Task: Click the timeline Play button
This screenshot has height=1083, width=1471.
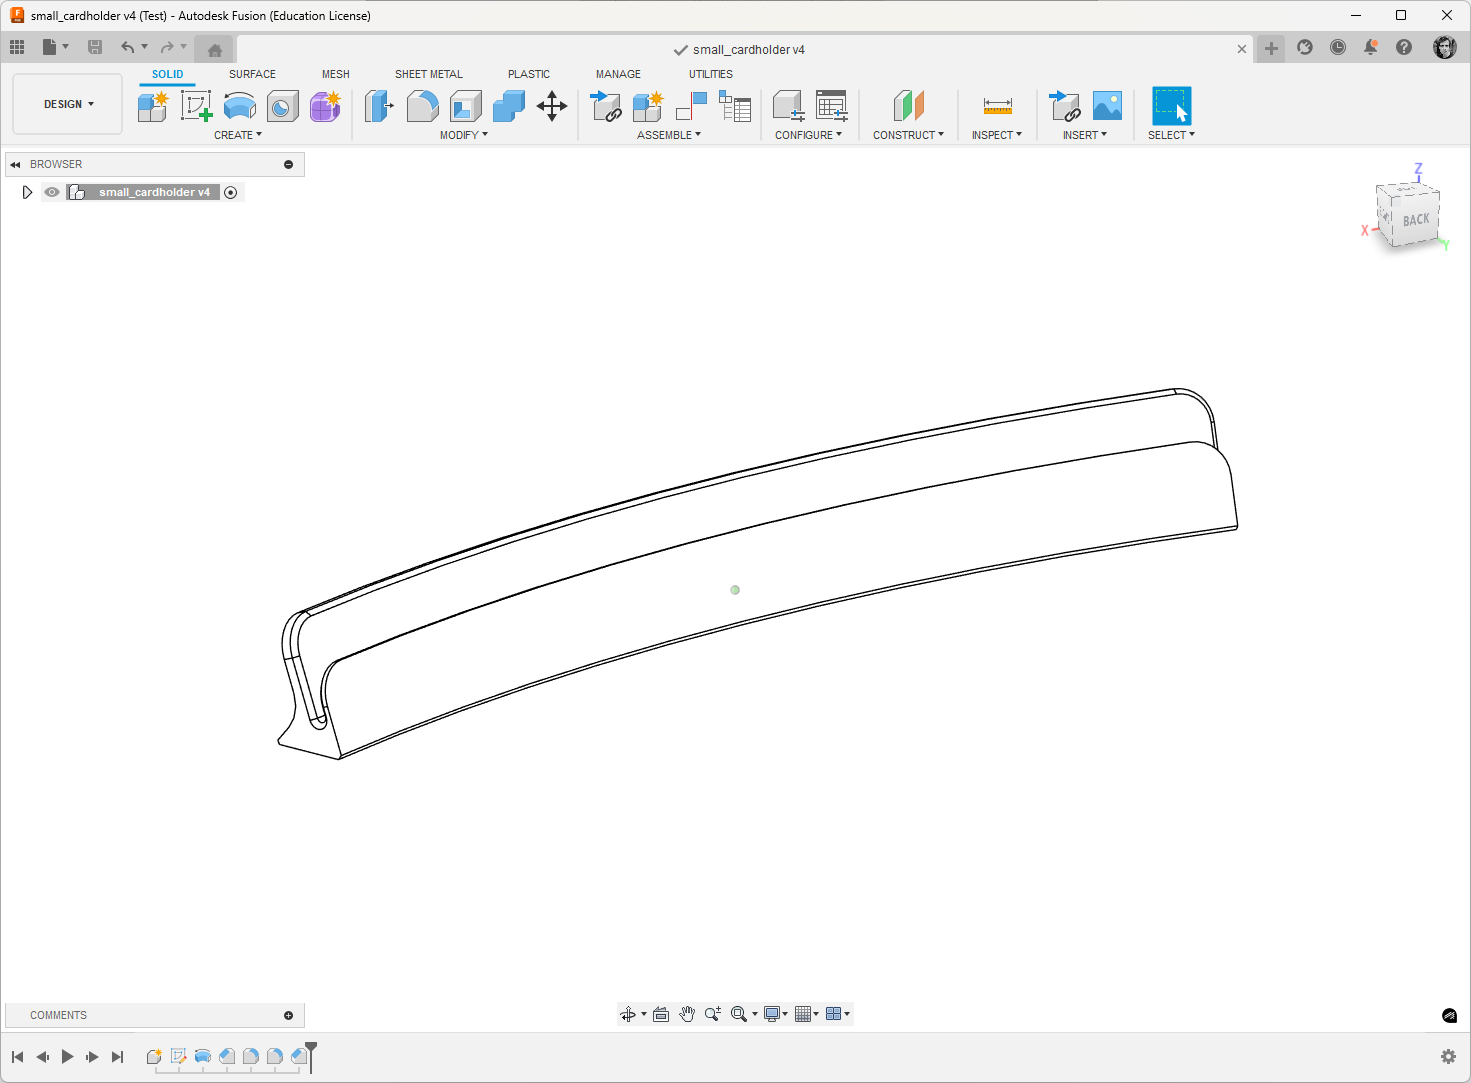Action: tap(67, 1057)
